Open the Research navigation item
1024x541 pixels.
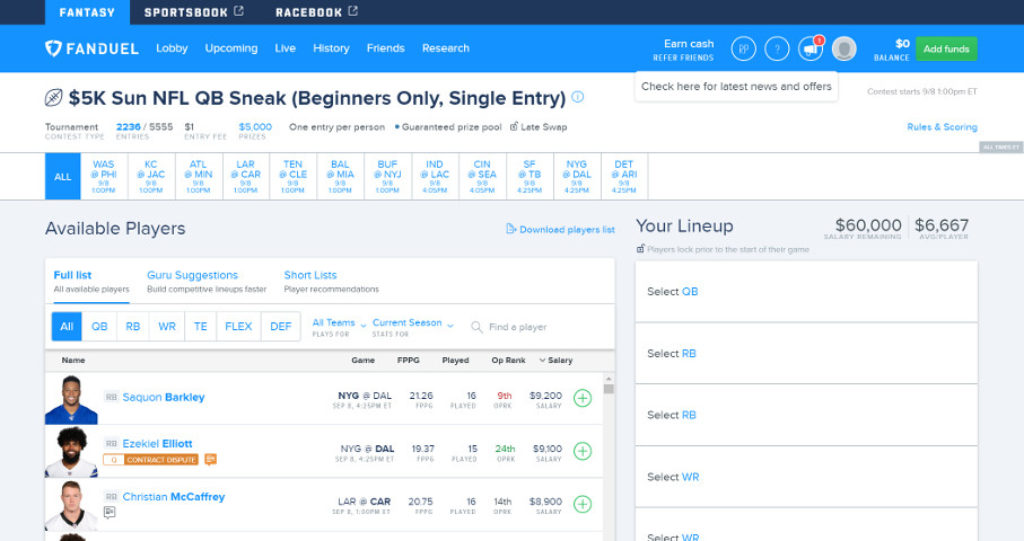coord(445,48)
